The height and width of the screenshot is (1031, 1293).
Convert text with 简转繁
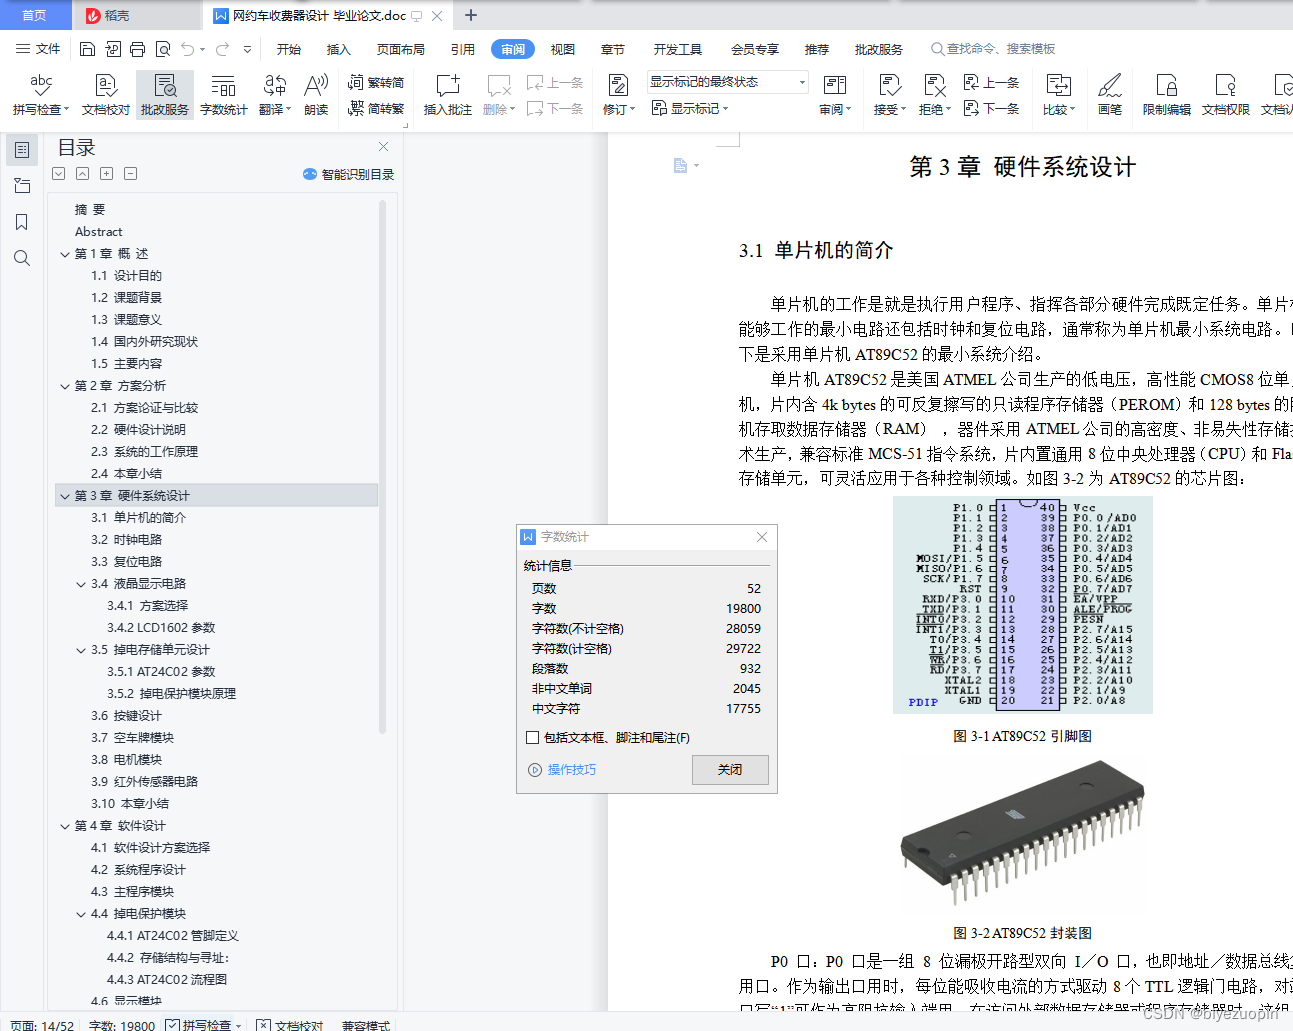(x=376, y=108)
